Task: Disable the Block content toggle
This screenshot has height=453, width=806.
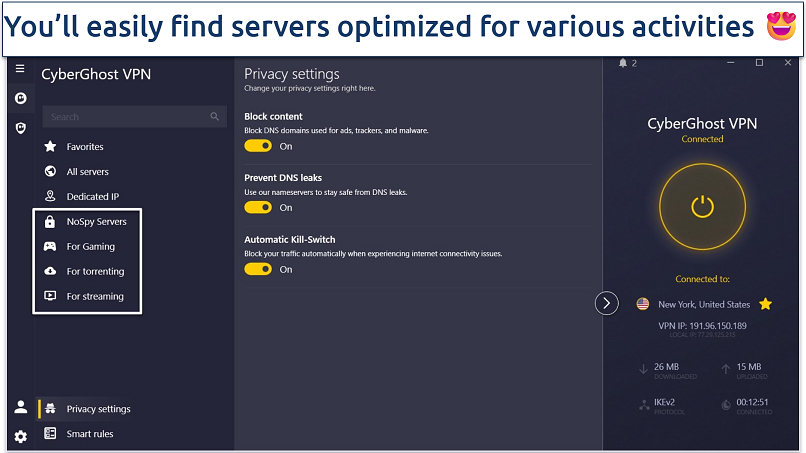Action: click(x=258, y=146)
